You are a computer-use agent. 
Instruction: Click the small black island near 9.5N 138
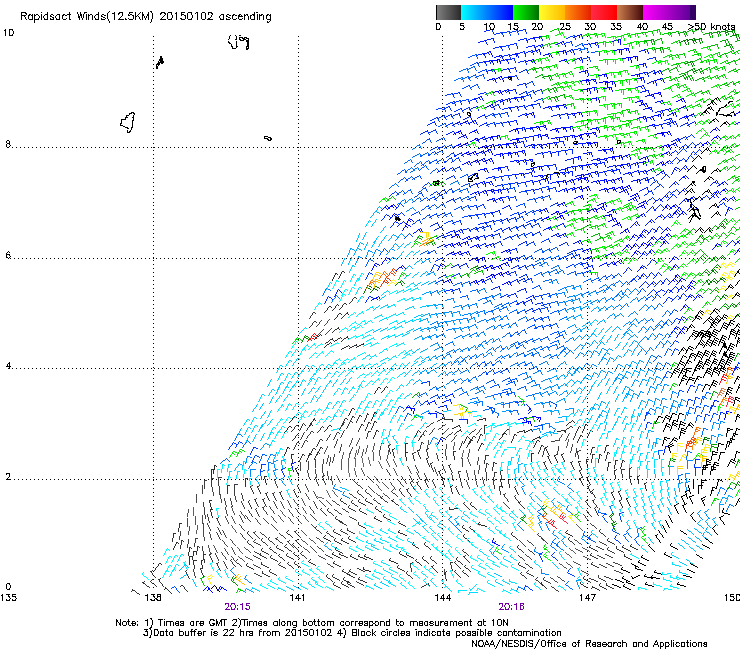[160, 62]
